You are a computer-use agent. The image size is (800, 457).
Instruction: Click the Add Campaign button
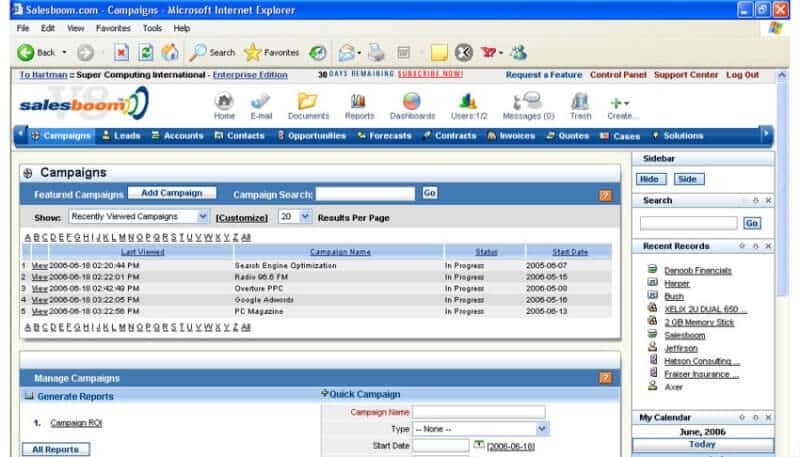(172, 193)
